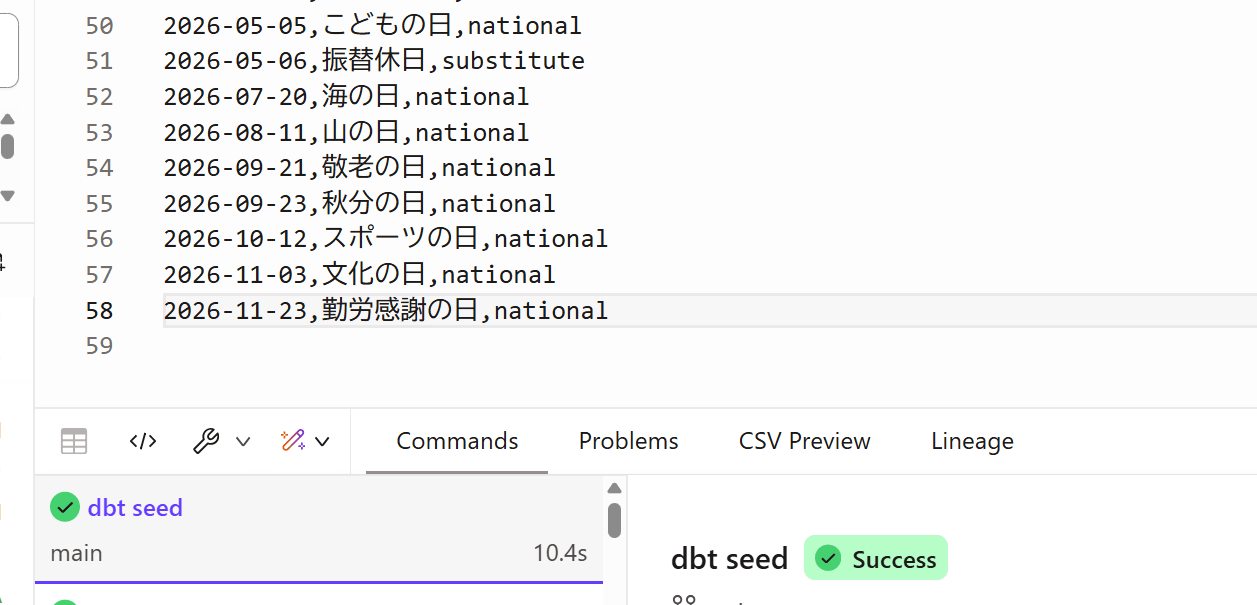The width and height of the screenshot is (1257, 605).
Task: Click the wrench build icon
Action: click(x=206, y=441)
